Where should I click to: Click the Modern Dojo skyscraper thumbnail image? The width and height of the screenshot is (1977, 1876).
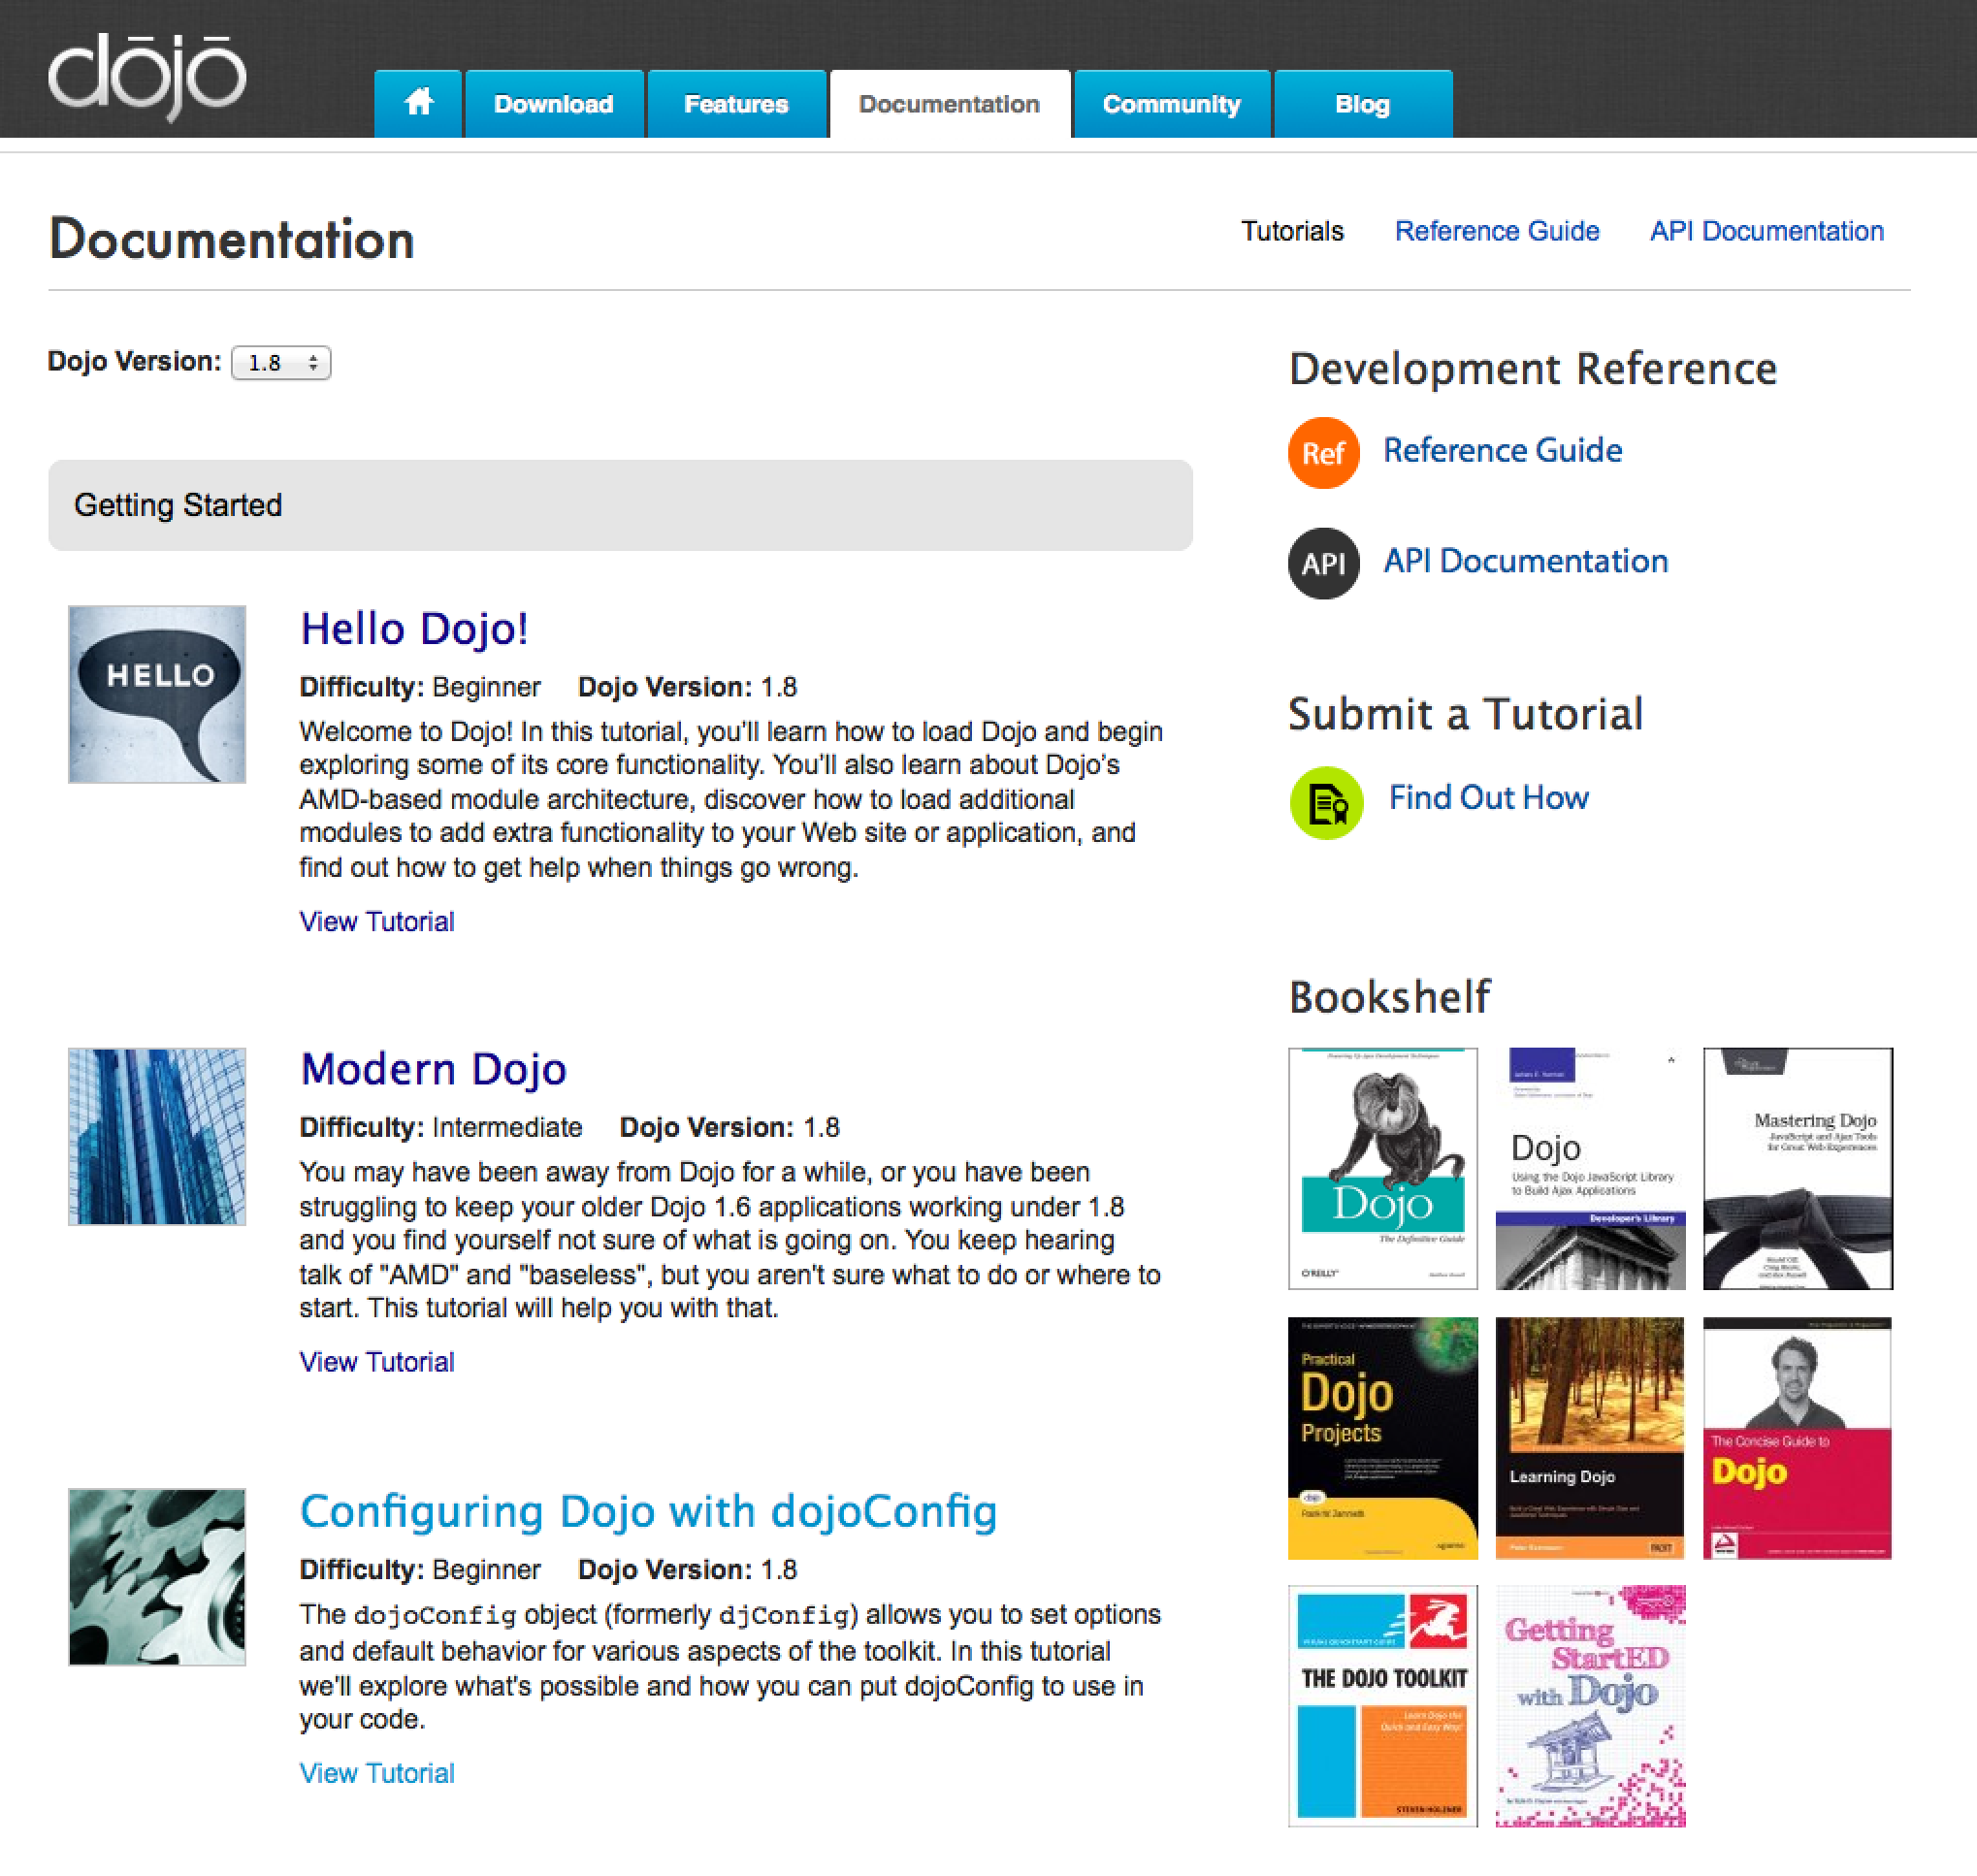pos(156,1137)
